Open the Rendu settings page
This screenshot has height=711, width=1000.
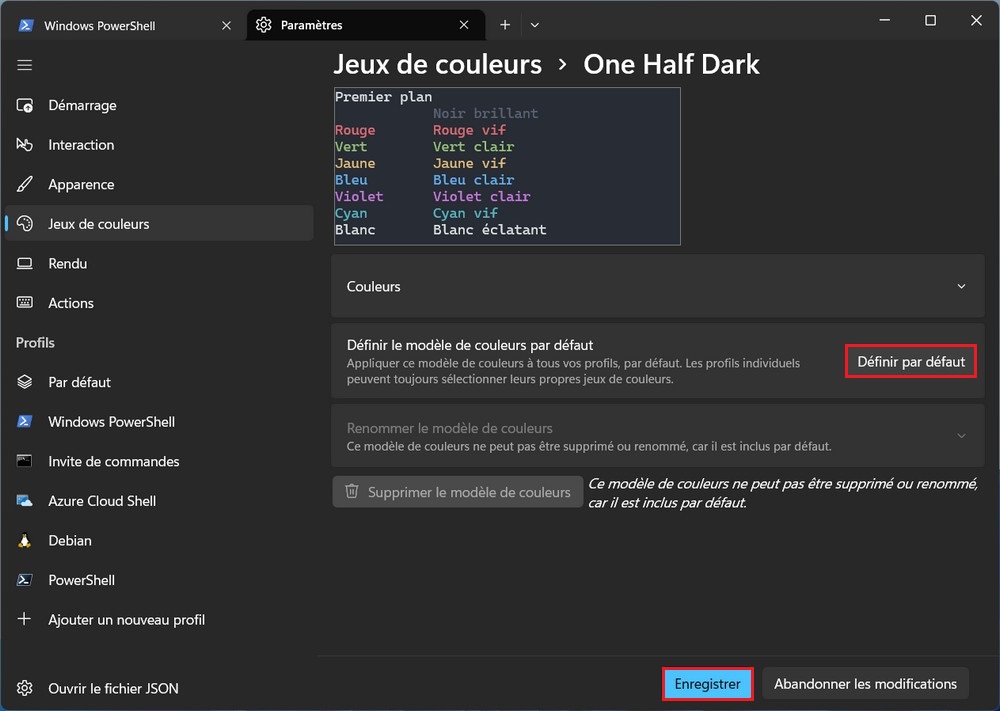(159, 263)
